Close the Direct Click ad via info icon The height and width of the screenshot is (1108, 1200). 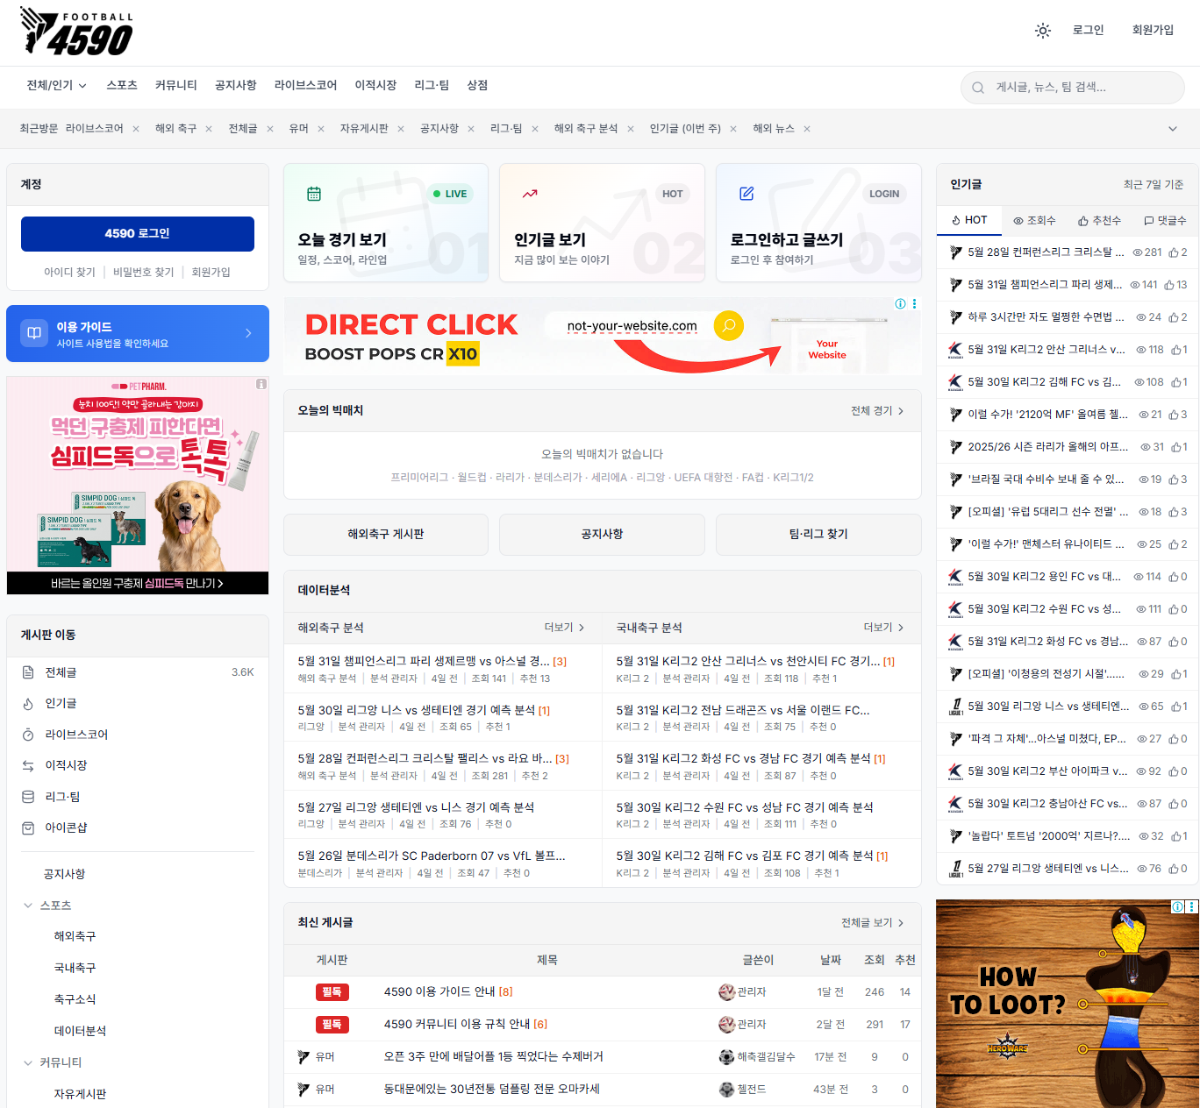(x=900, y=304)
